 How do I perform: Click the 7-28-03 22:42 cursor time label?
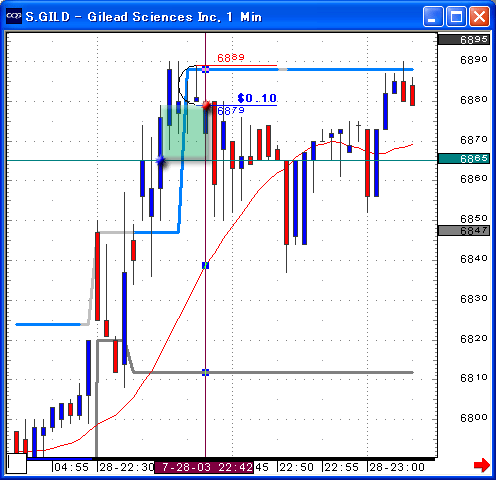(204, 467)
